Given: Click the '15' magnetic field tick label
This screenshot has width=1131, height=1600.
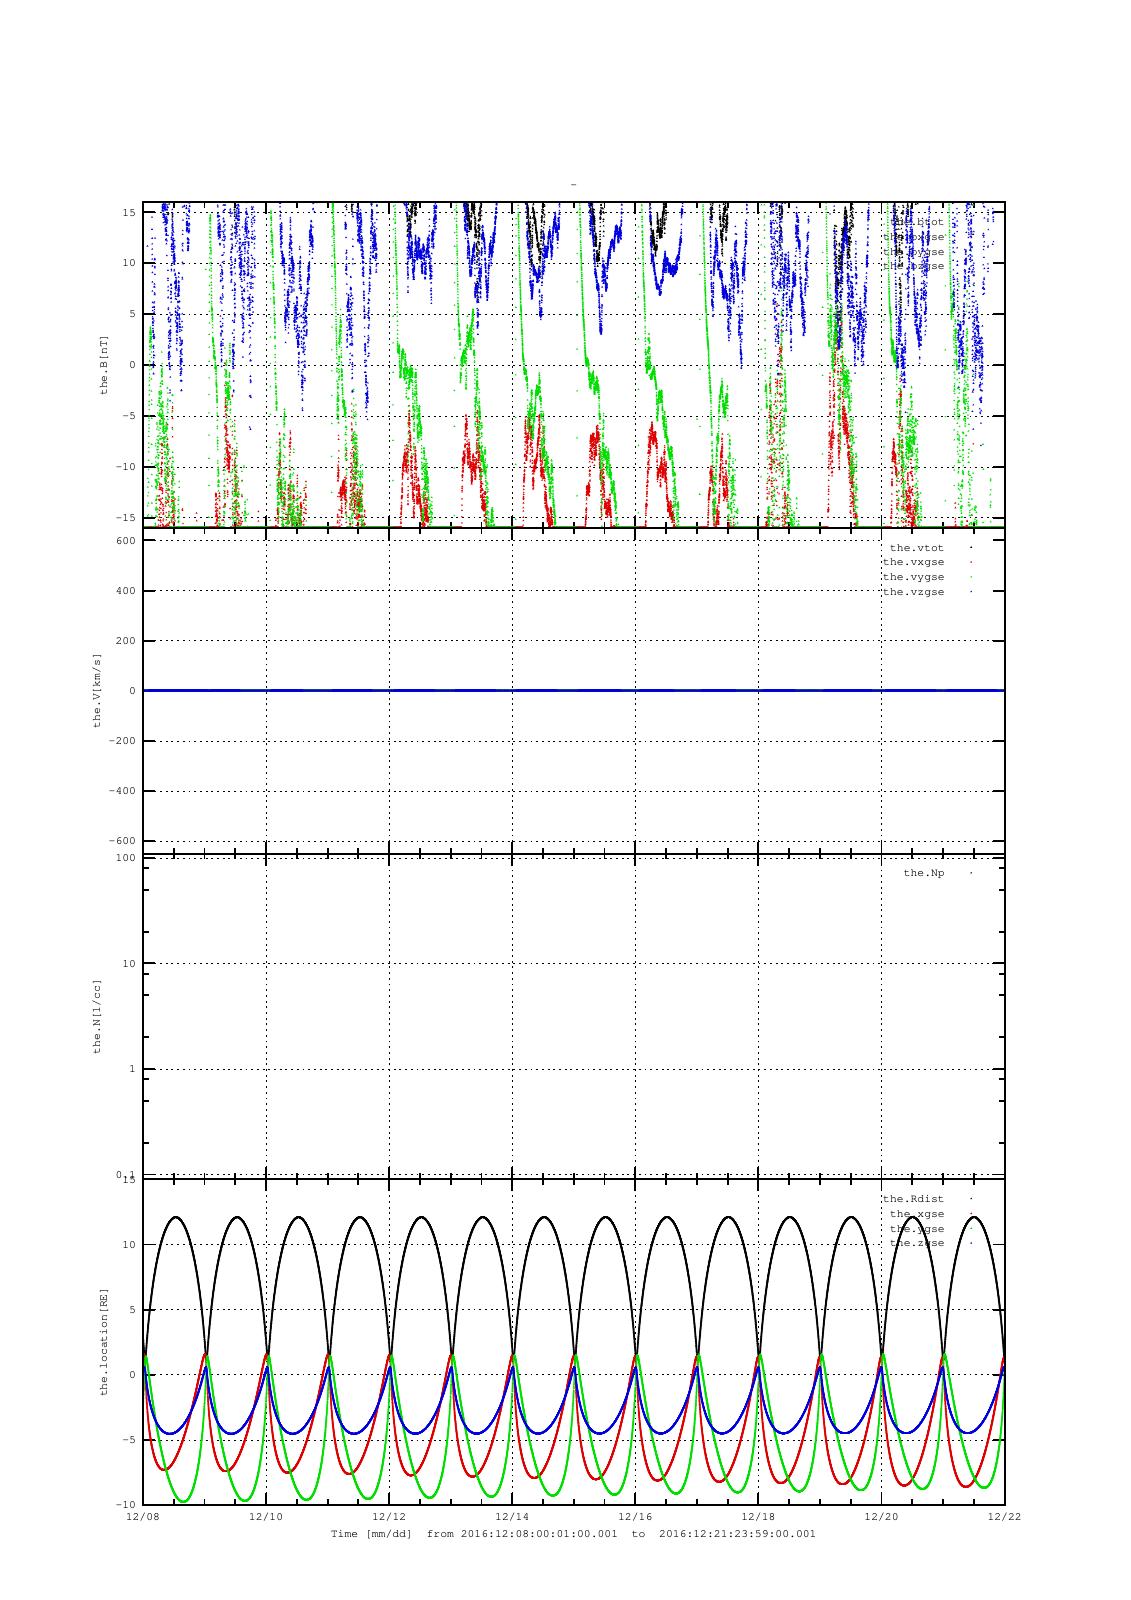Looking at the screenshot, I should [x=130, y=212].
